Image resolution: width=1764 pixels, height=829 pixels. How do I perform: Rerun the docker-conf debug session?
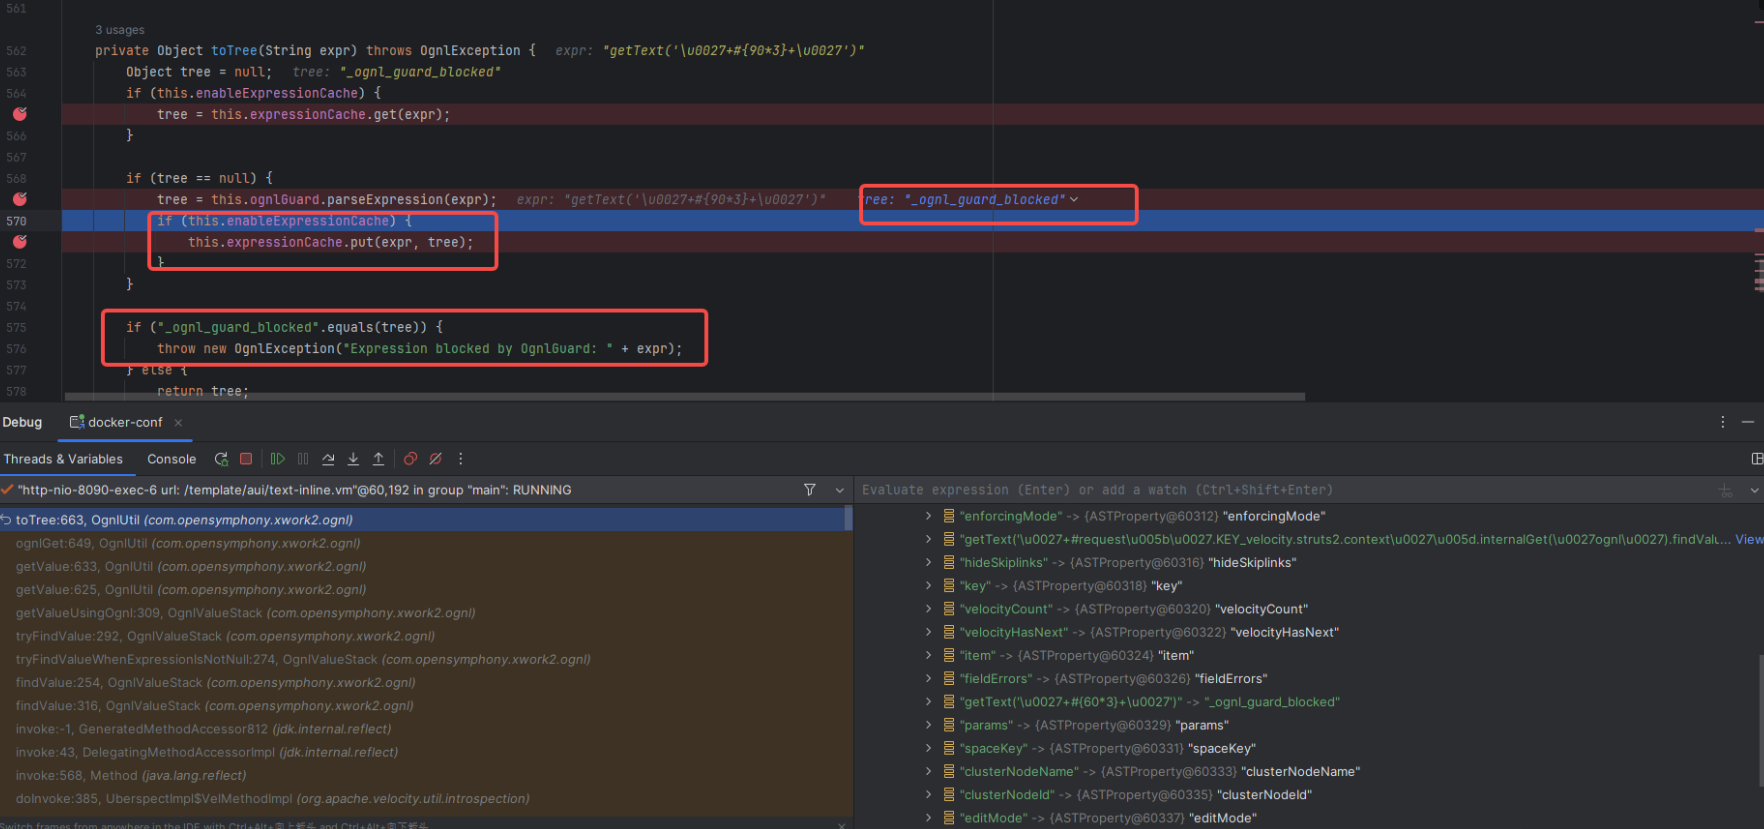click(221, 459)
